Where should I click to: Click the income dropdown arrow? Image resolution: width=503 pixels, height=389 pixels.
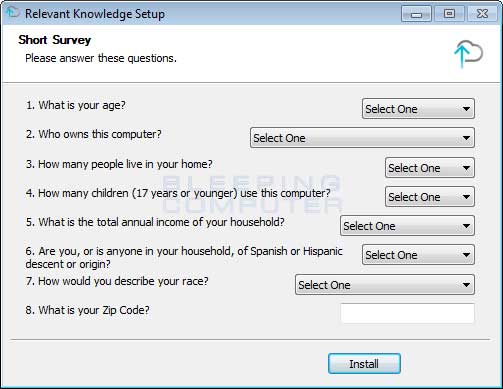(x=466, y=226)
